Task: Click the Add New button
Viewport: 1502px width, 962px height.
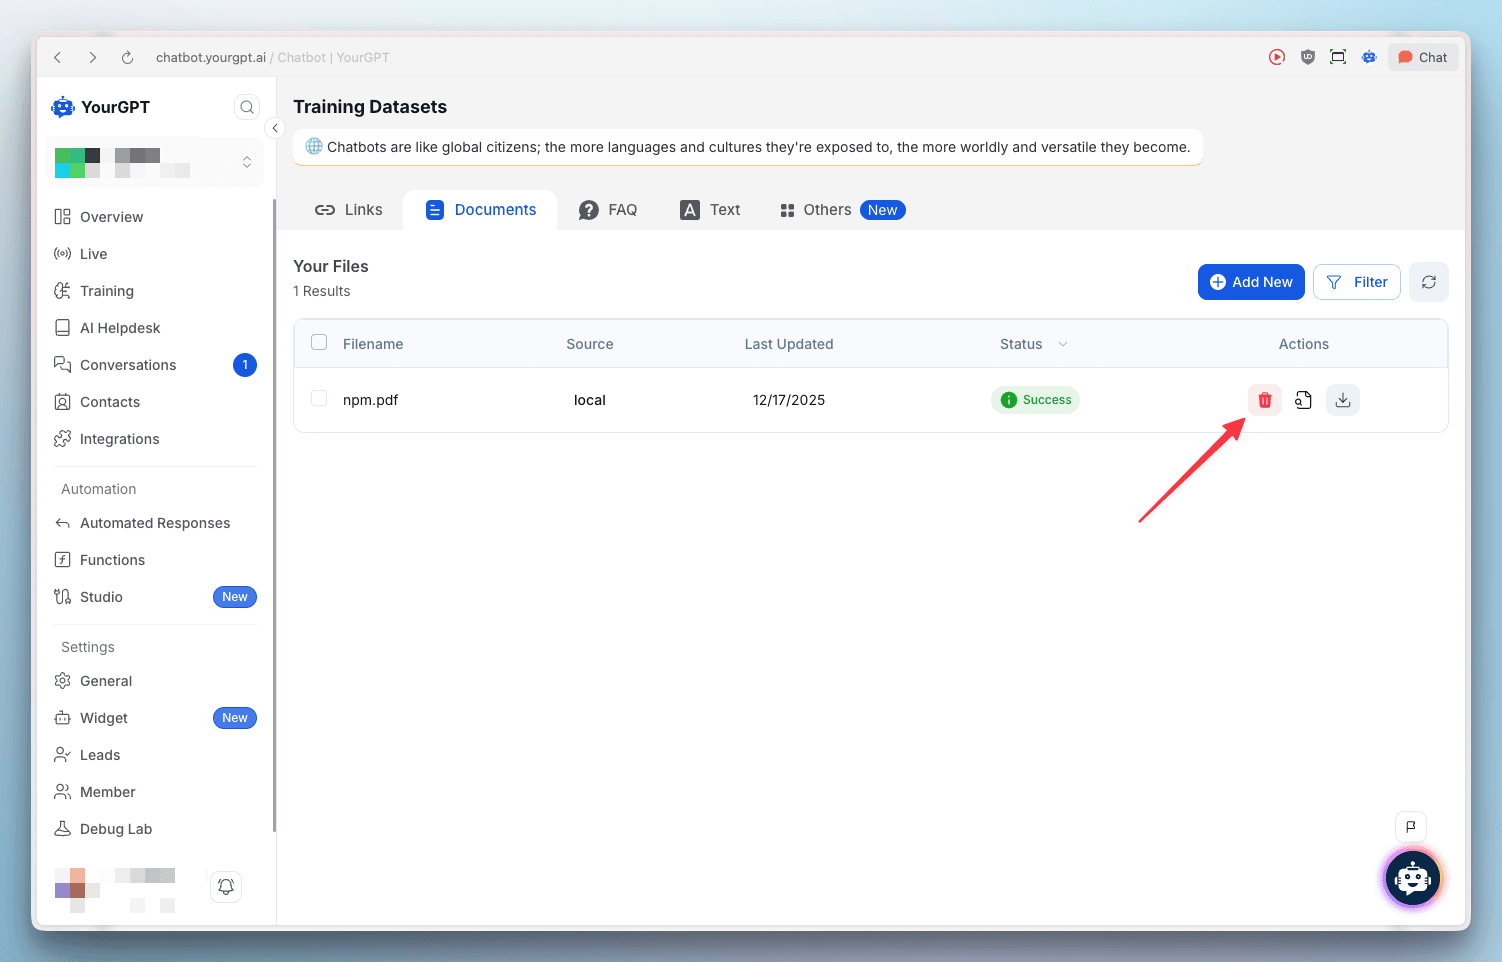Action: (1250, 282)
